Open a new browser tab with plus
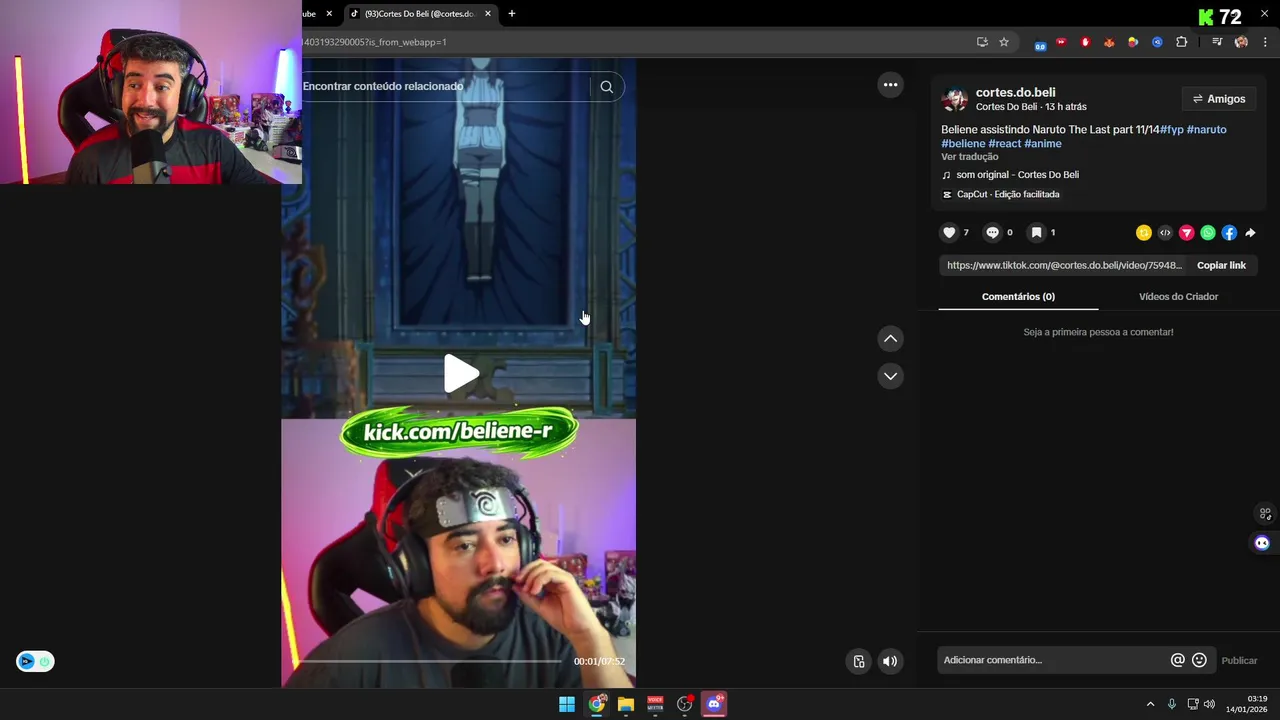The image size is (1280, 720). (512, 14)
